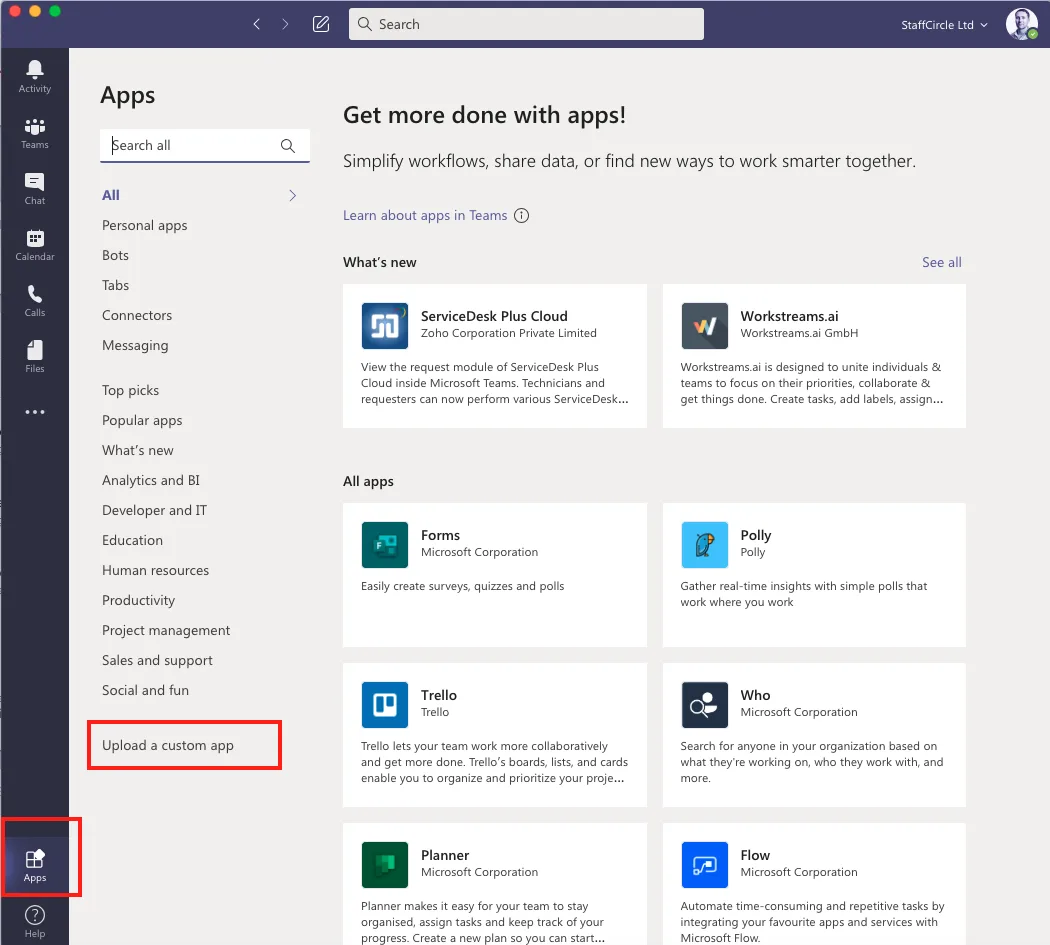Click the Who app icon

(x=704, y=705)
